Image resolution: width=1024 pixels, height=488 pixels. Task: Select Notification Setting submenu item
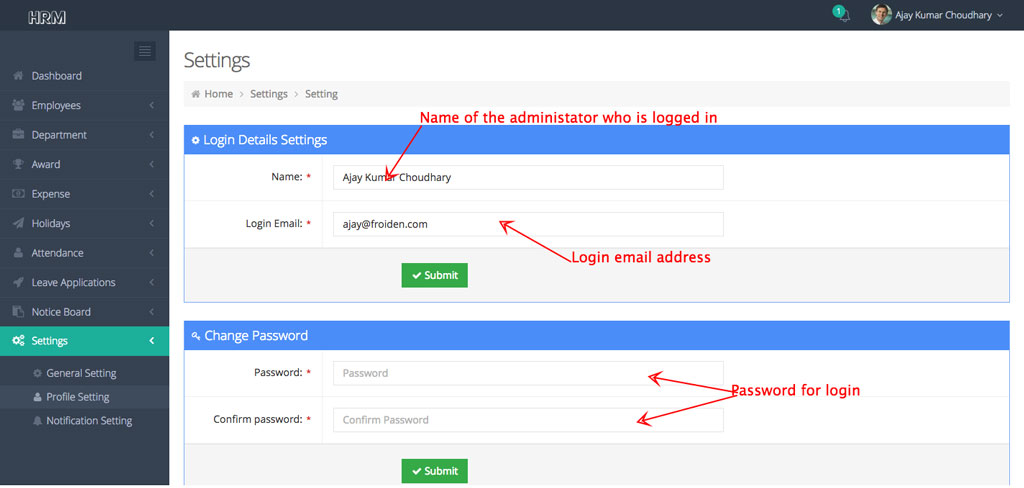(x=89, y=421)
